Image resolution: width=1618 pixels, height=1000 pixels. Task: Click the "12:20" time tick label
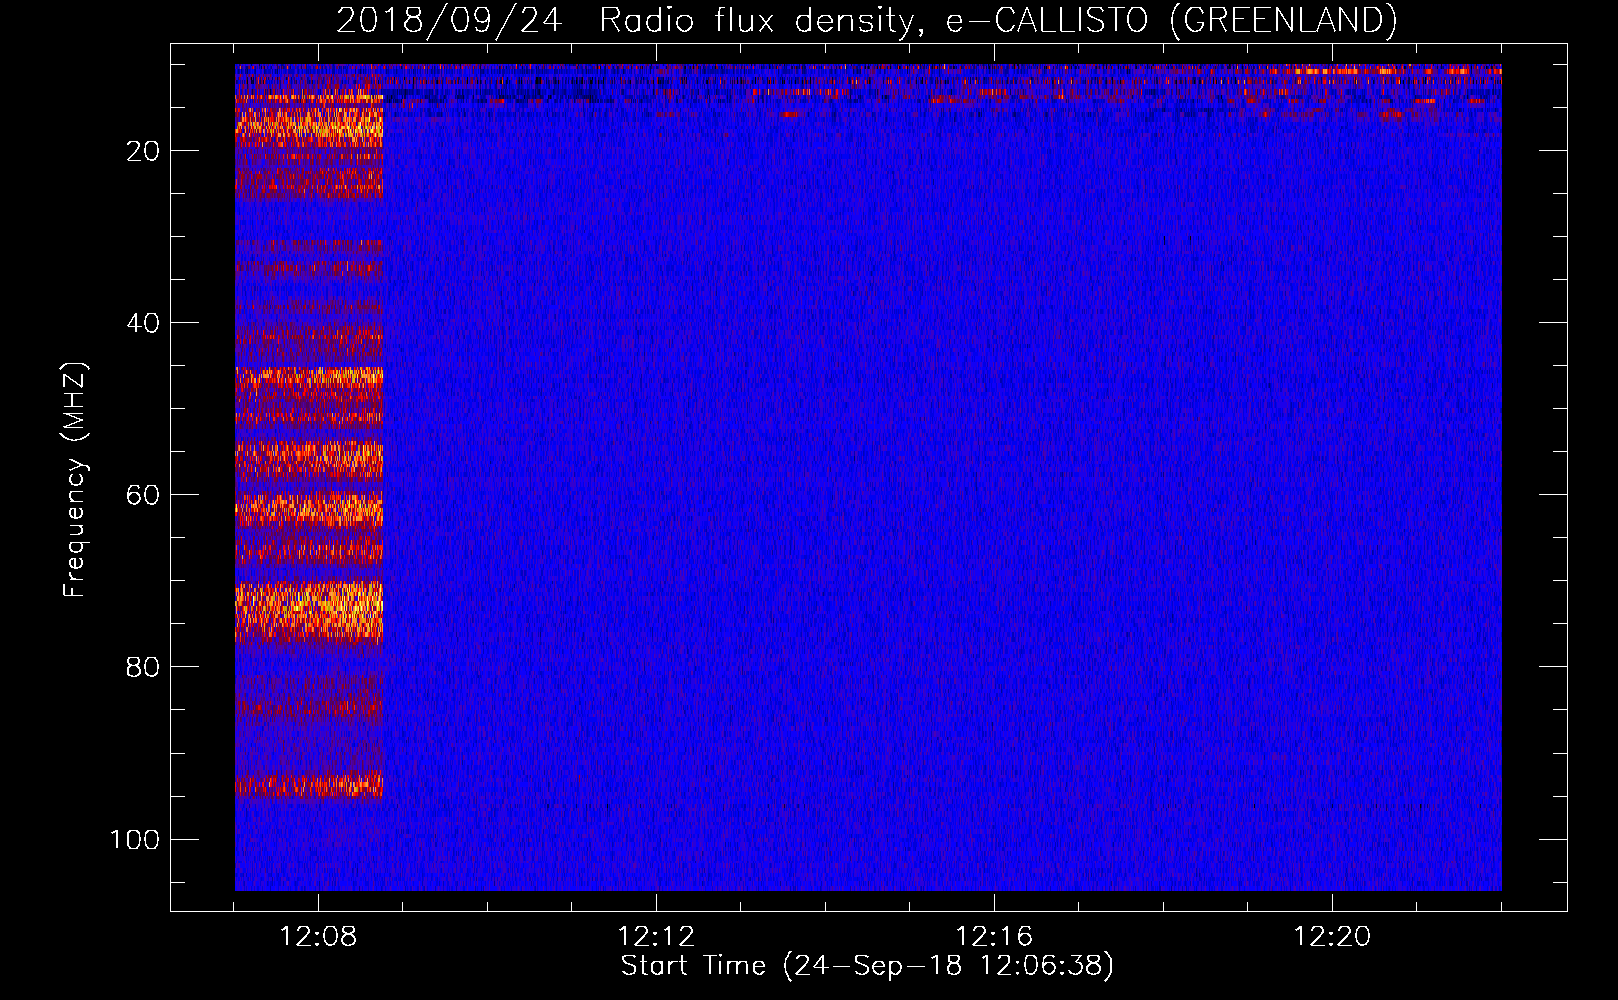(x=1332, y=937)
